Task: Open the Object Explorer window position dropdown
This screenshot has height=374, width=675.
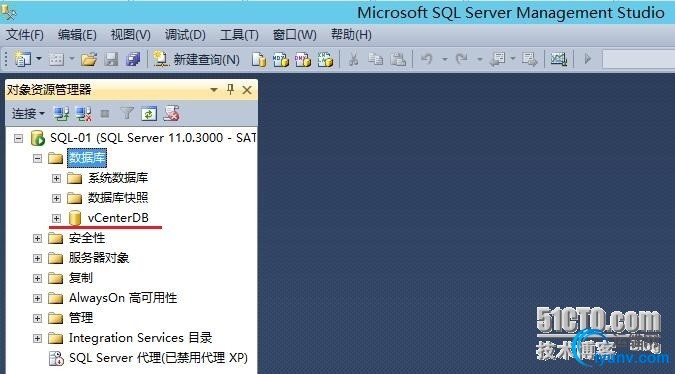Action: tap(214, 90)
